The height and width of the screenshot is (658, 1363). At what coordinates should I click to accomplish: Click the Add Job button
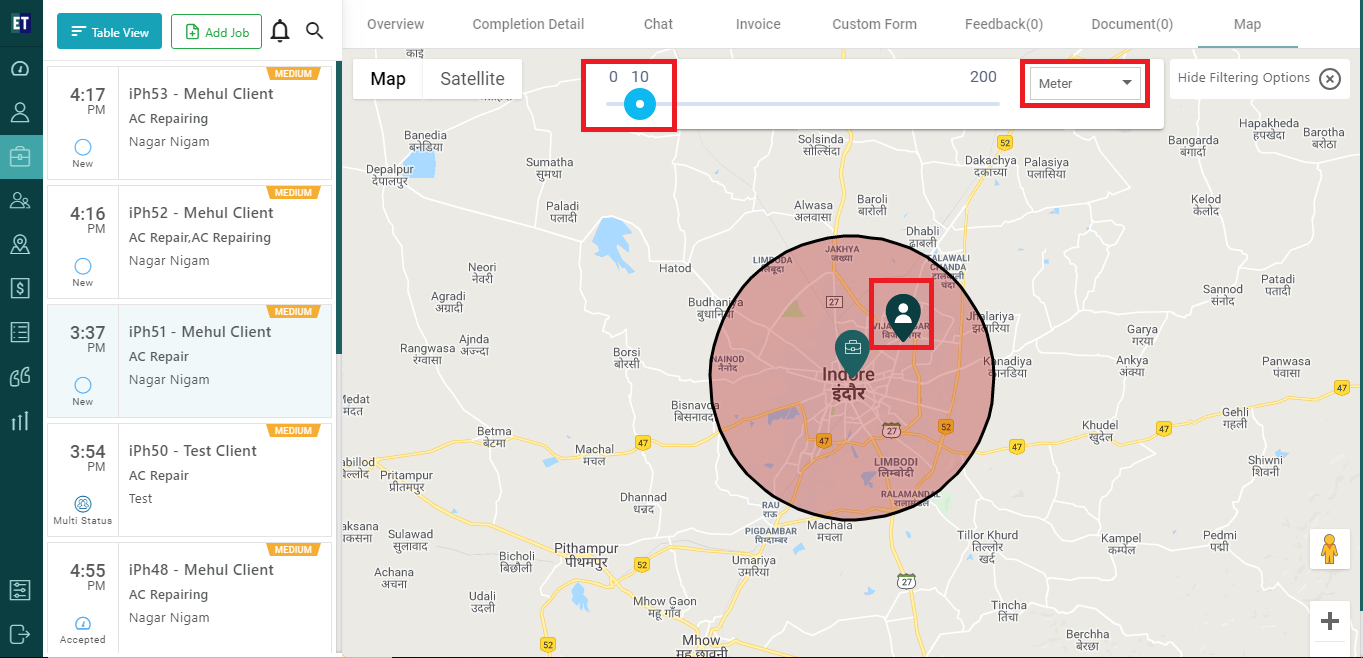tap(217, 32)
